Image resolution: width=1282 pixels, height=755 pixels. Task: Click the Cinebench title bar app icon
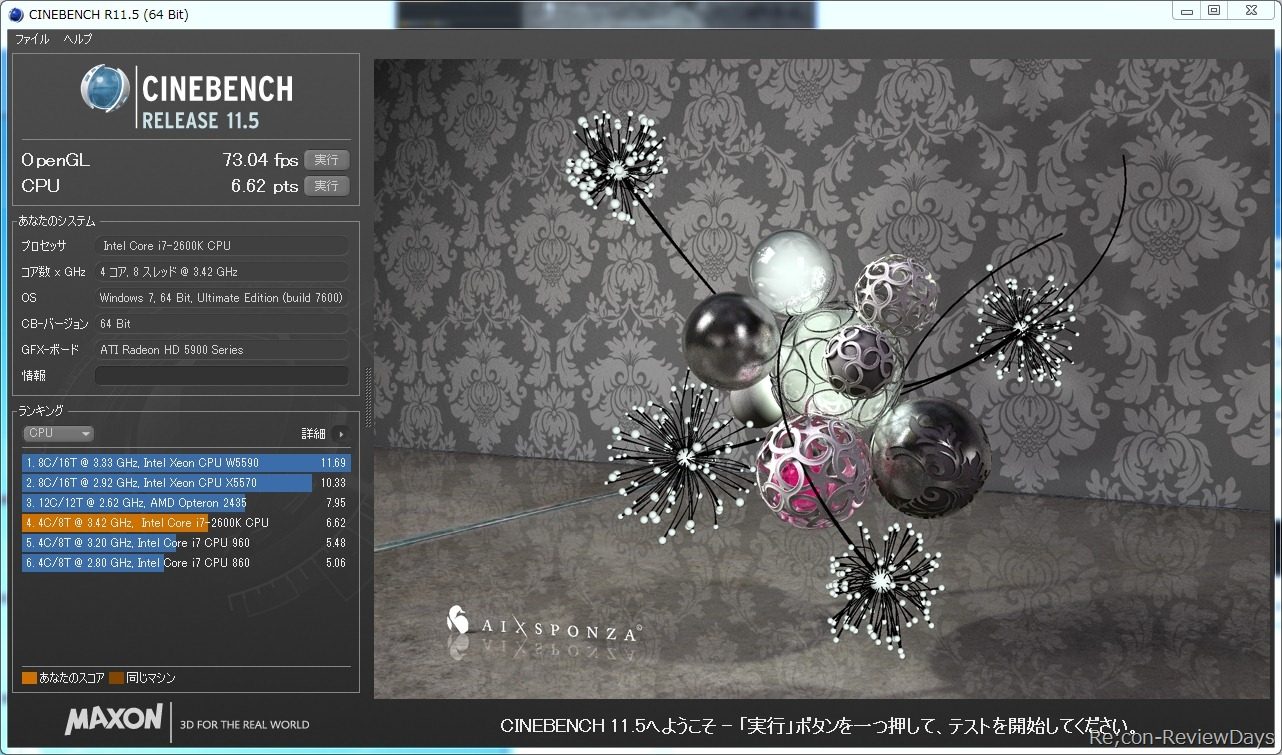(x=14, y=14)
